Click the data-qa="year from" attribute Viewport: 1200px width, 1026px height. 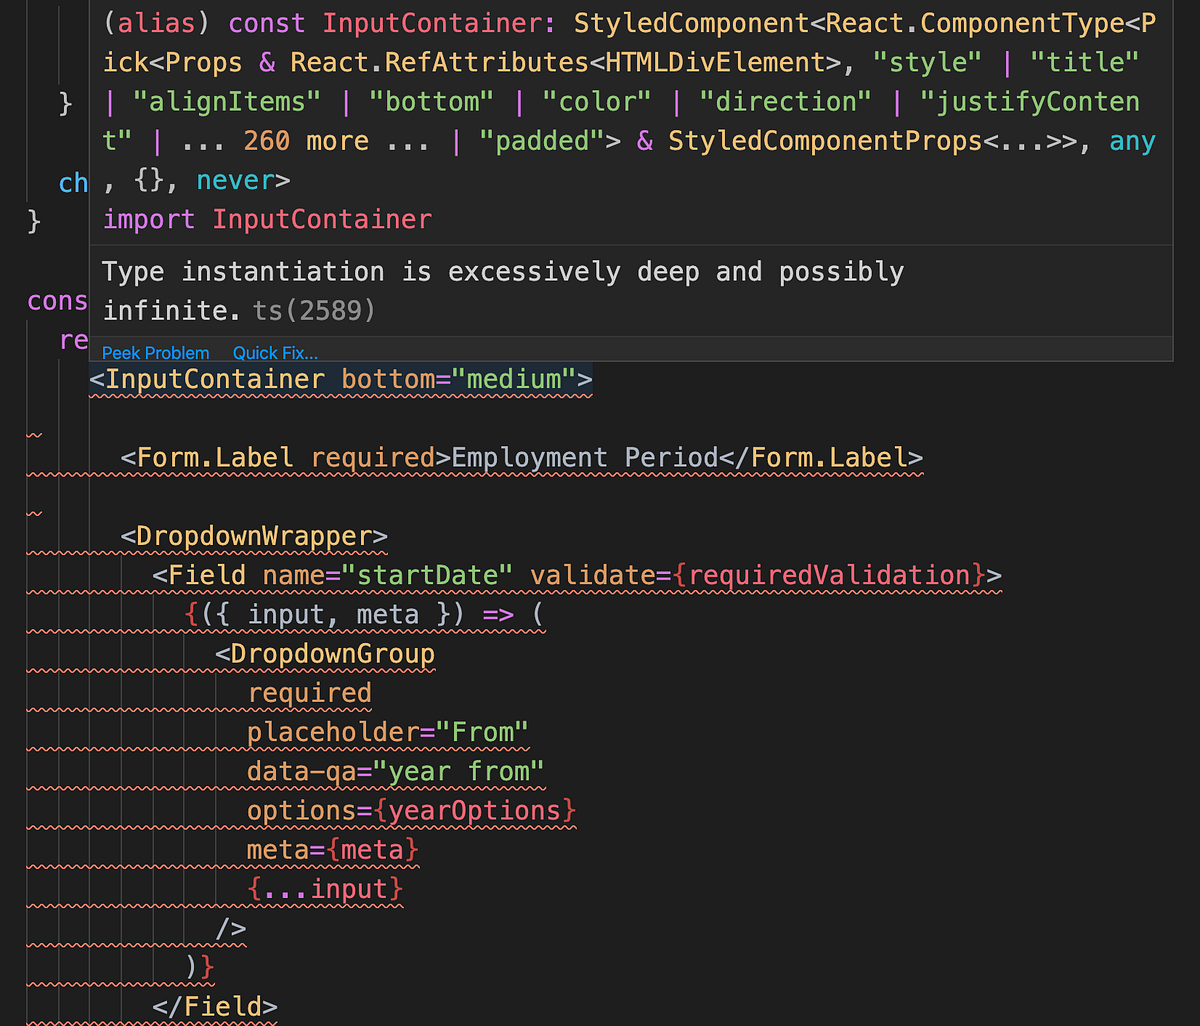395,770
